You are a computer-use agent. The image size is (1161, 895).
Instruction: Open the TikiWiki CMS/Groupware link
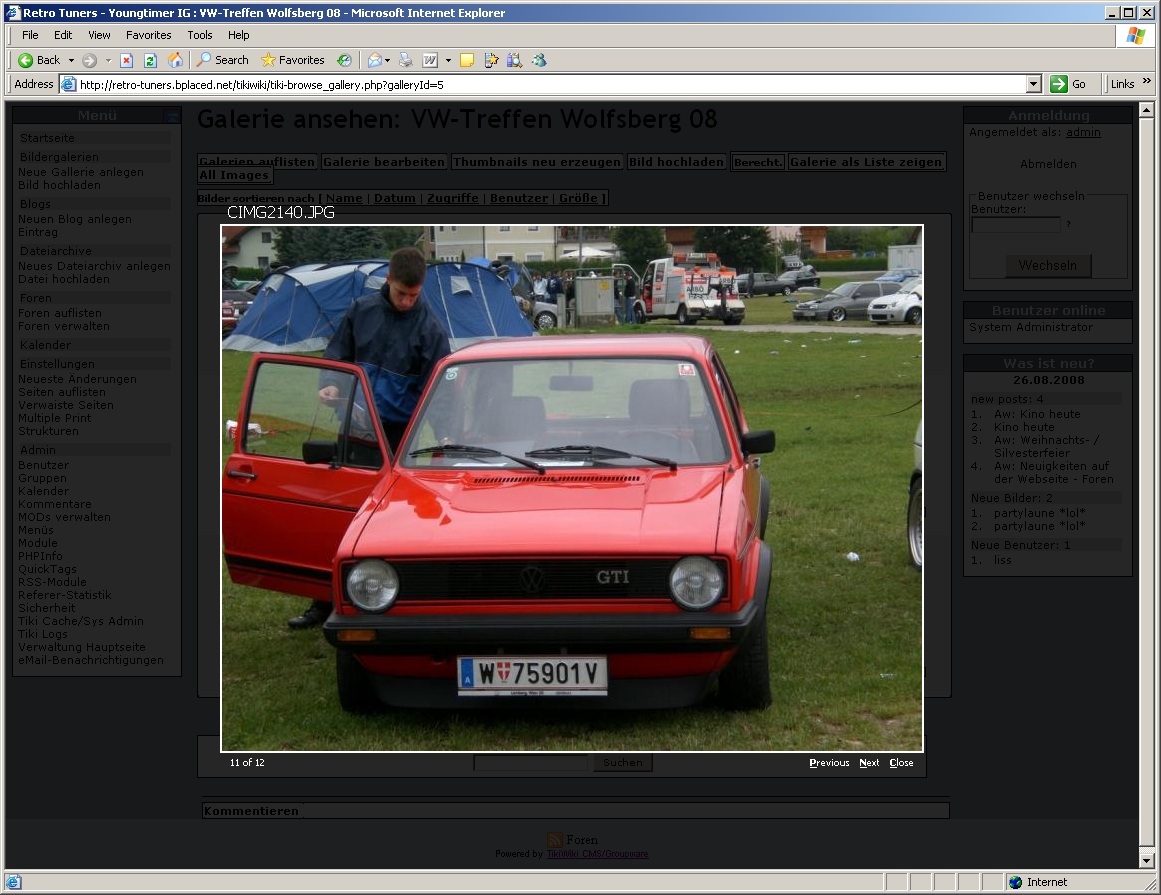[597, 854]
